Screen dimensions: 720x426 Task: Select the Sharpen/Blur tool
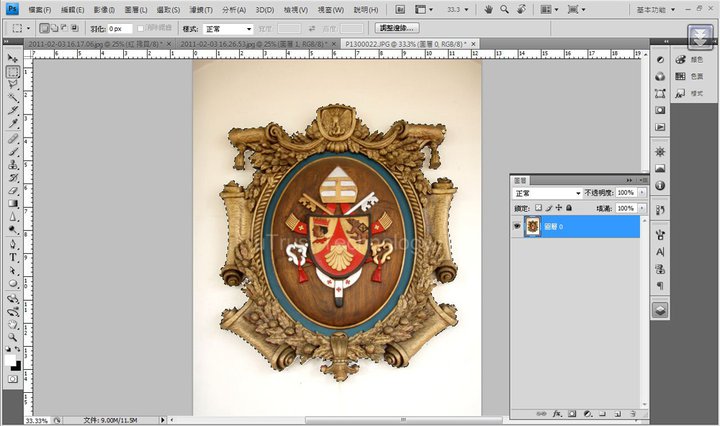12,217
